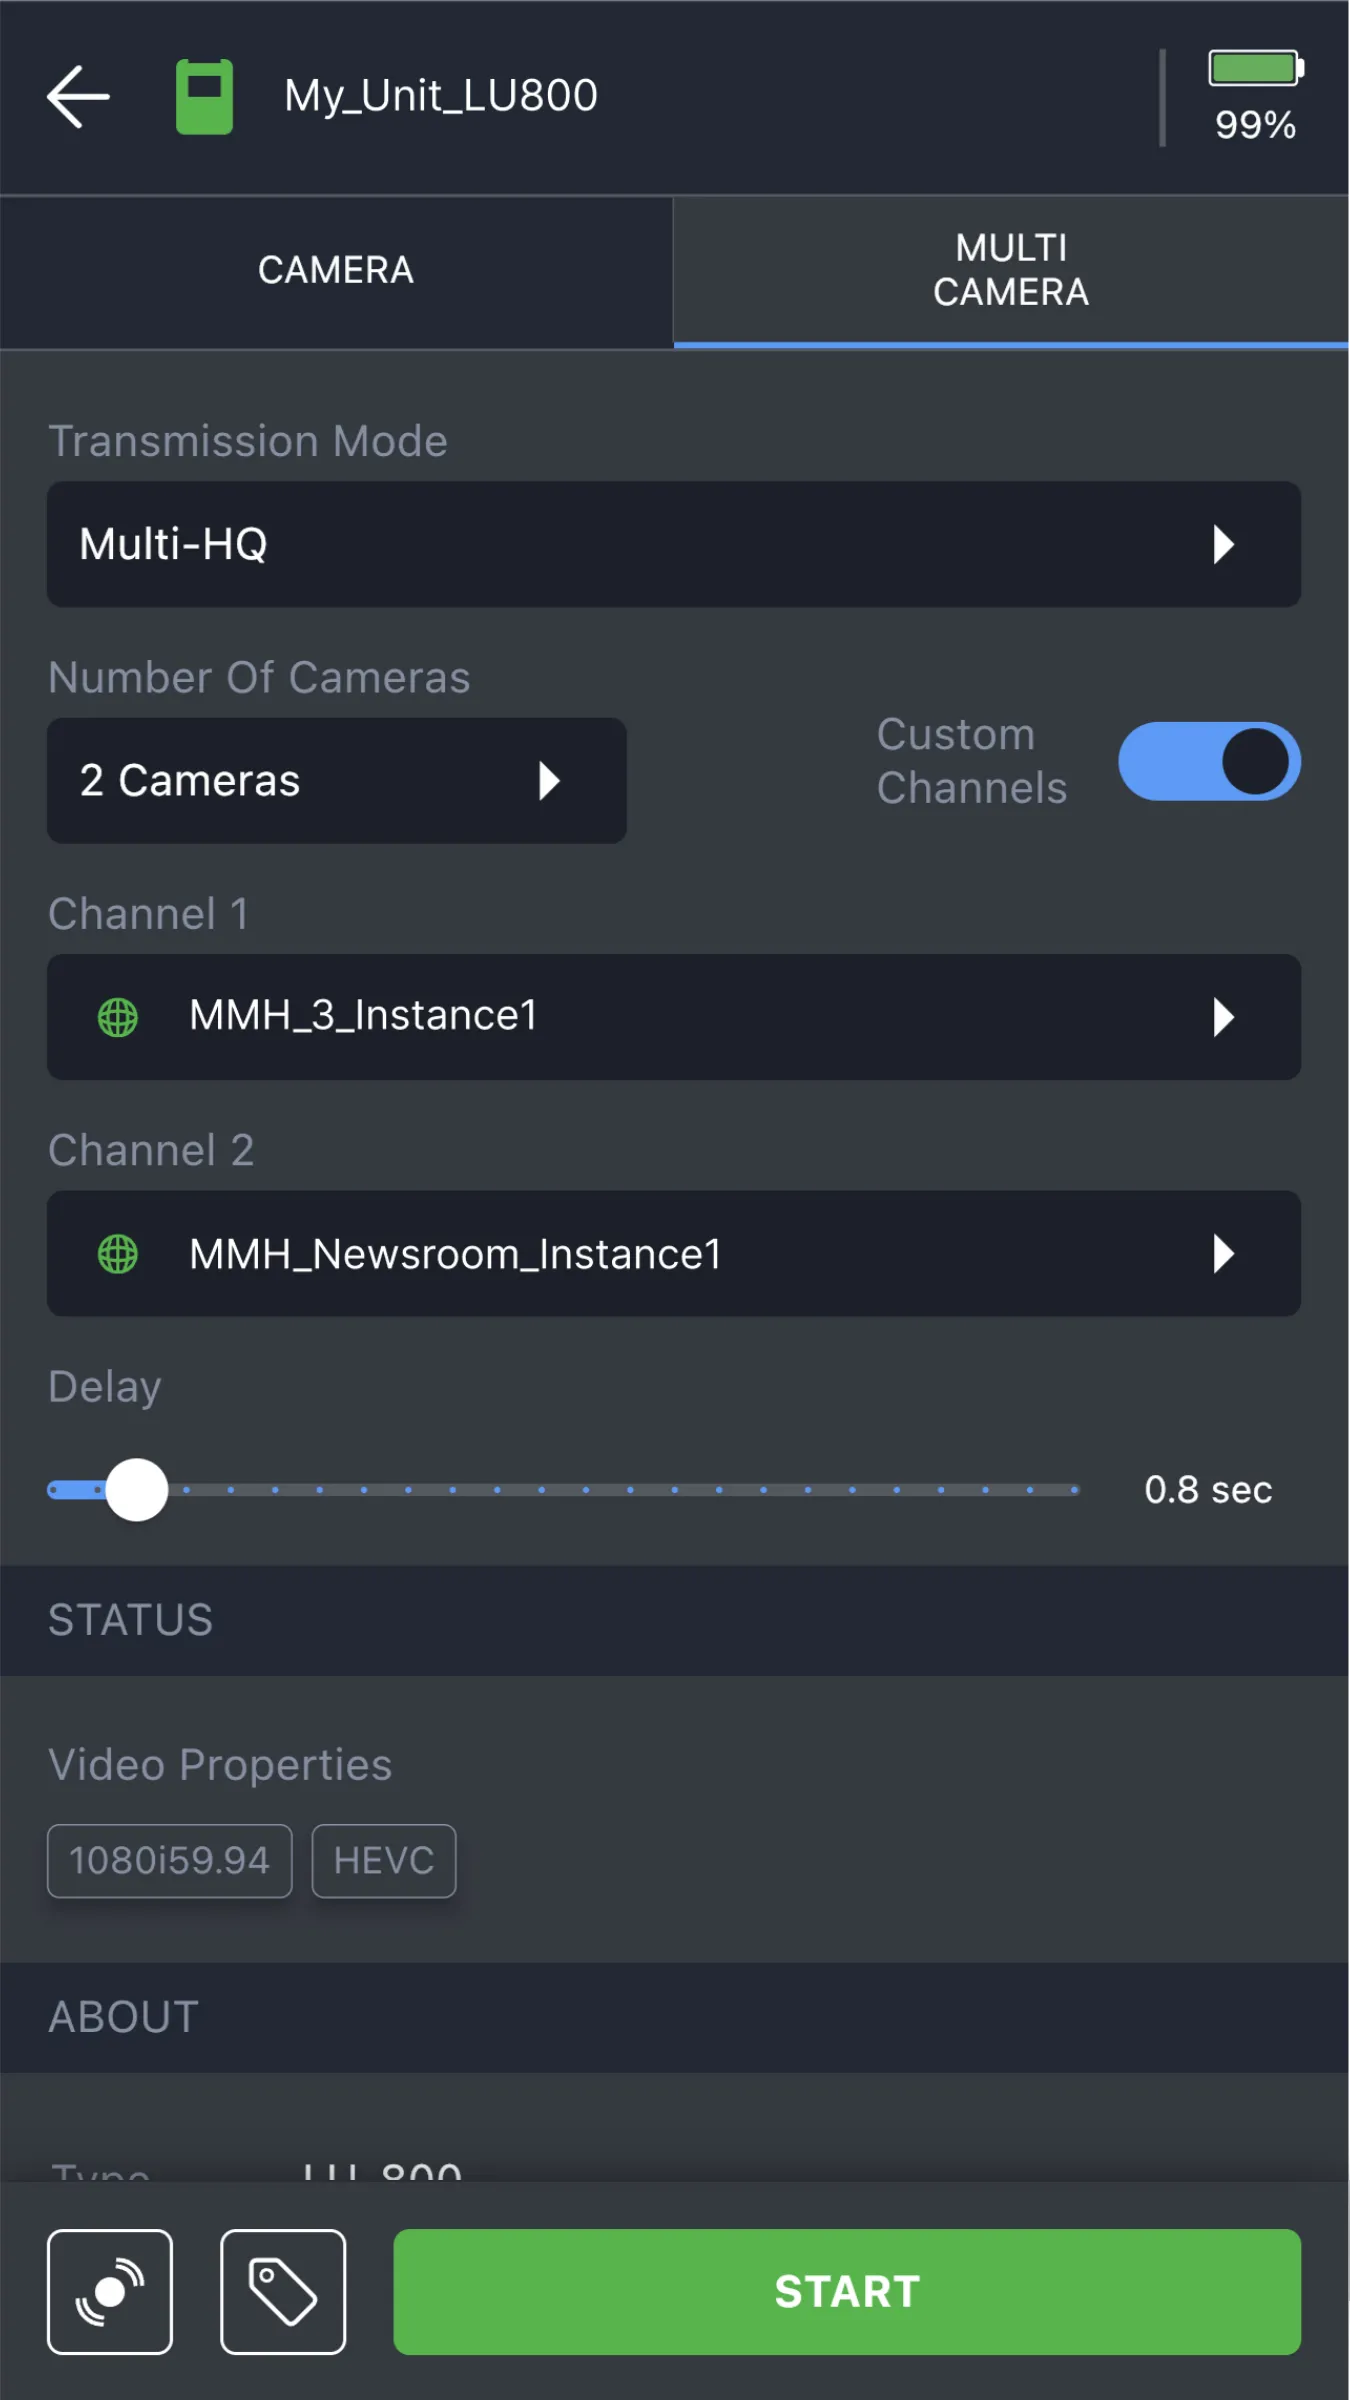This screenshot has height=2400, width=1350.
Task: Tap the ABOUT section header
Action: click(x=674, y=2017)
